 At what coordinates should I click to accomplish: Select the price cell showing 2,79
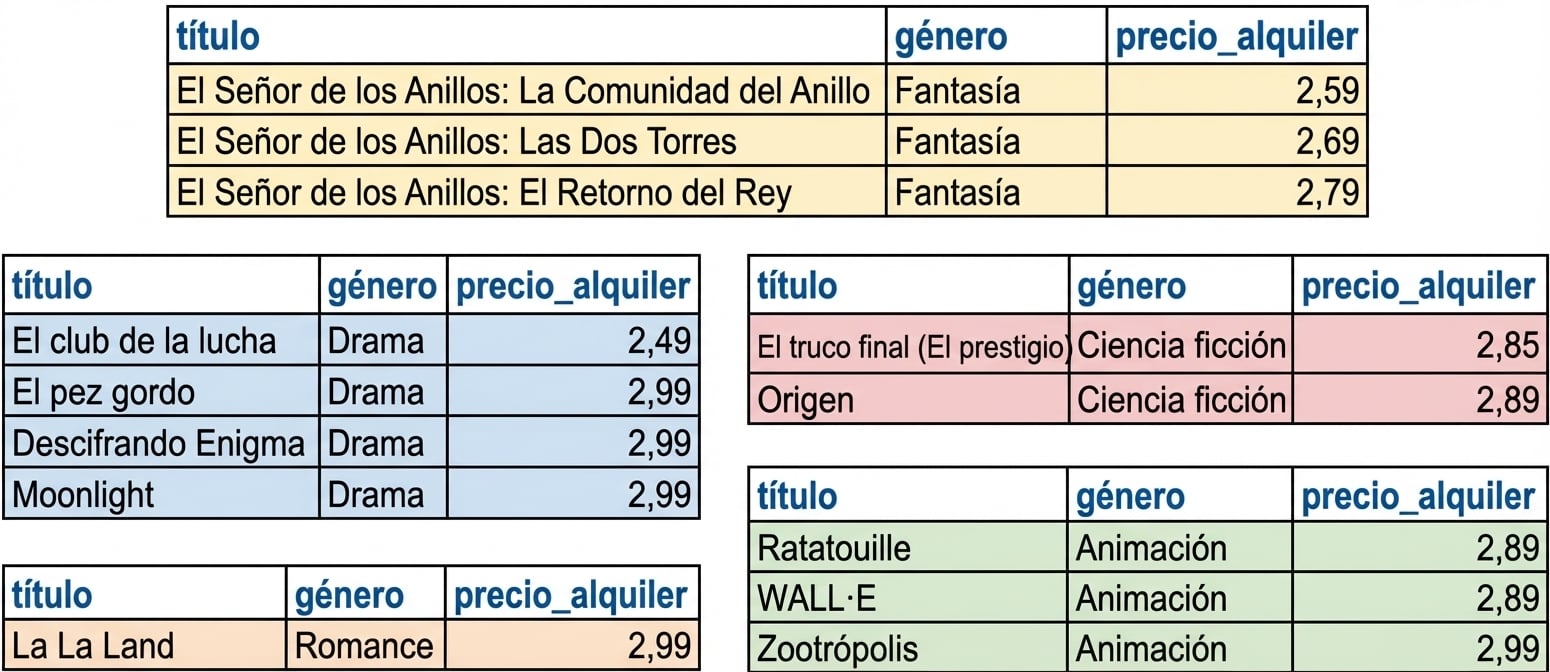pyautogui.click(x=1236, y=190)
